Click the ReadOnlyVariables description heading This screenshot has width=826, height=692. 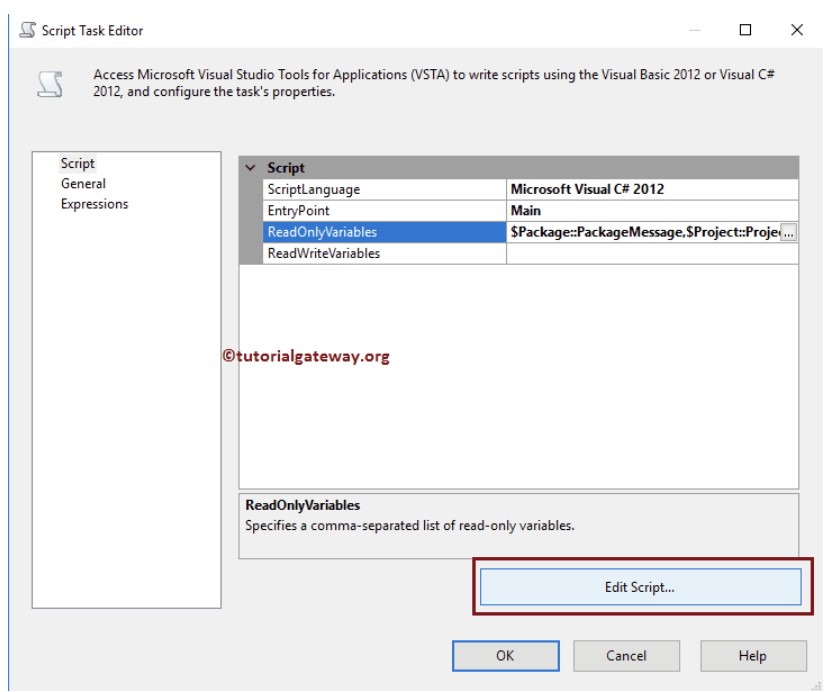pos(302,505)
